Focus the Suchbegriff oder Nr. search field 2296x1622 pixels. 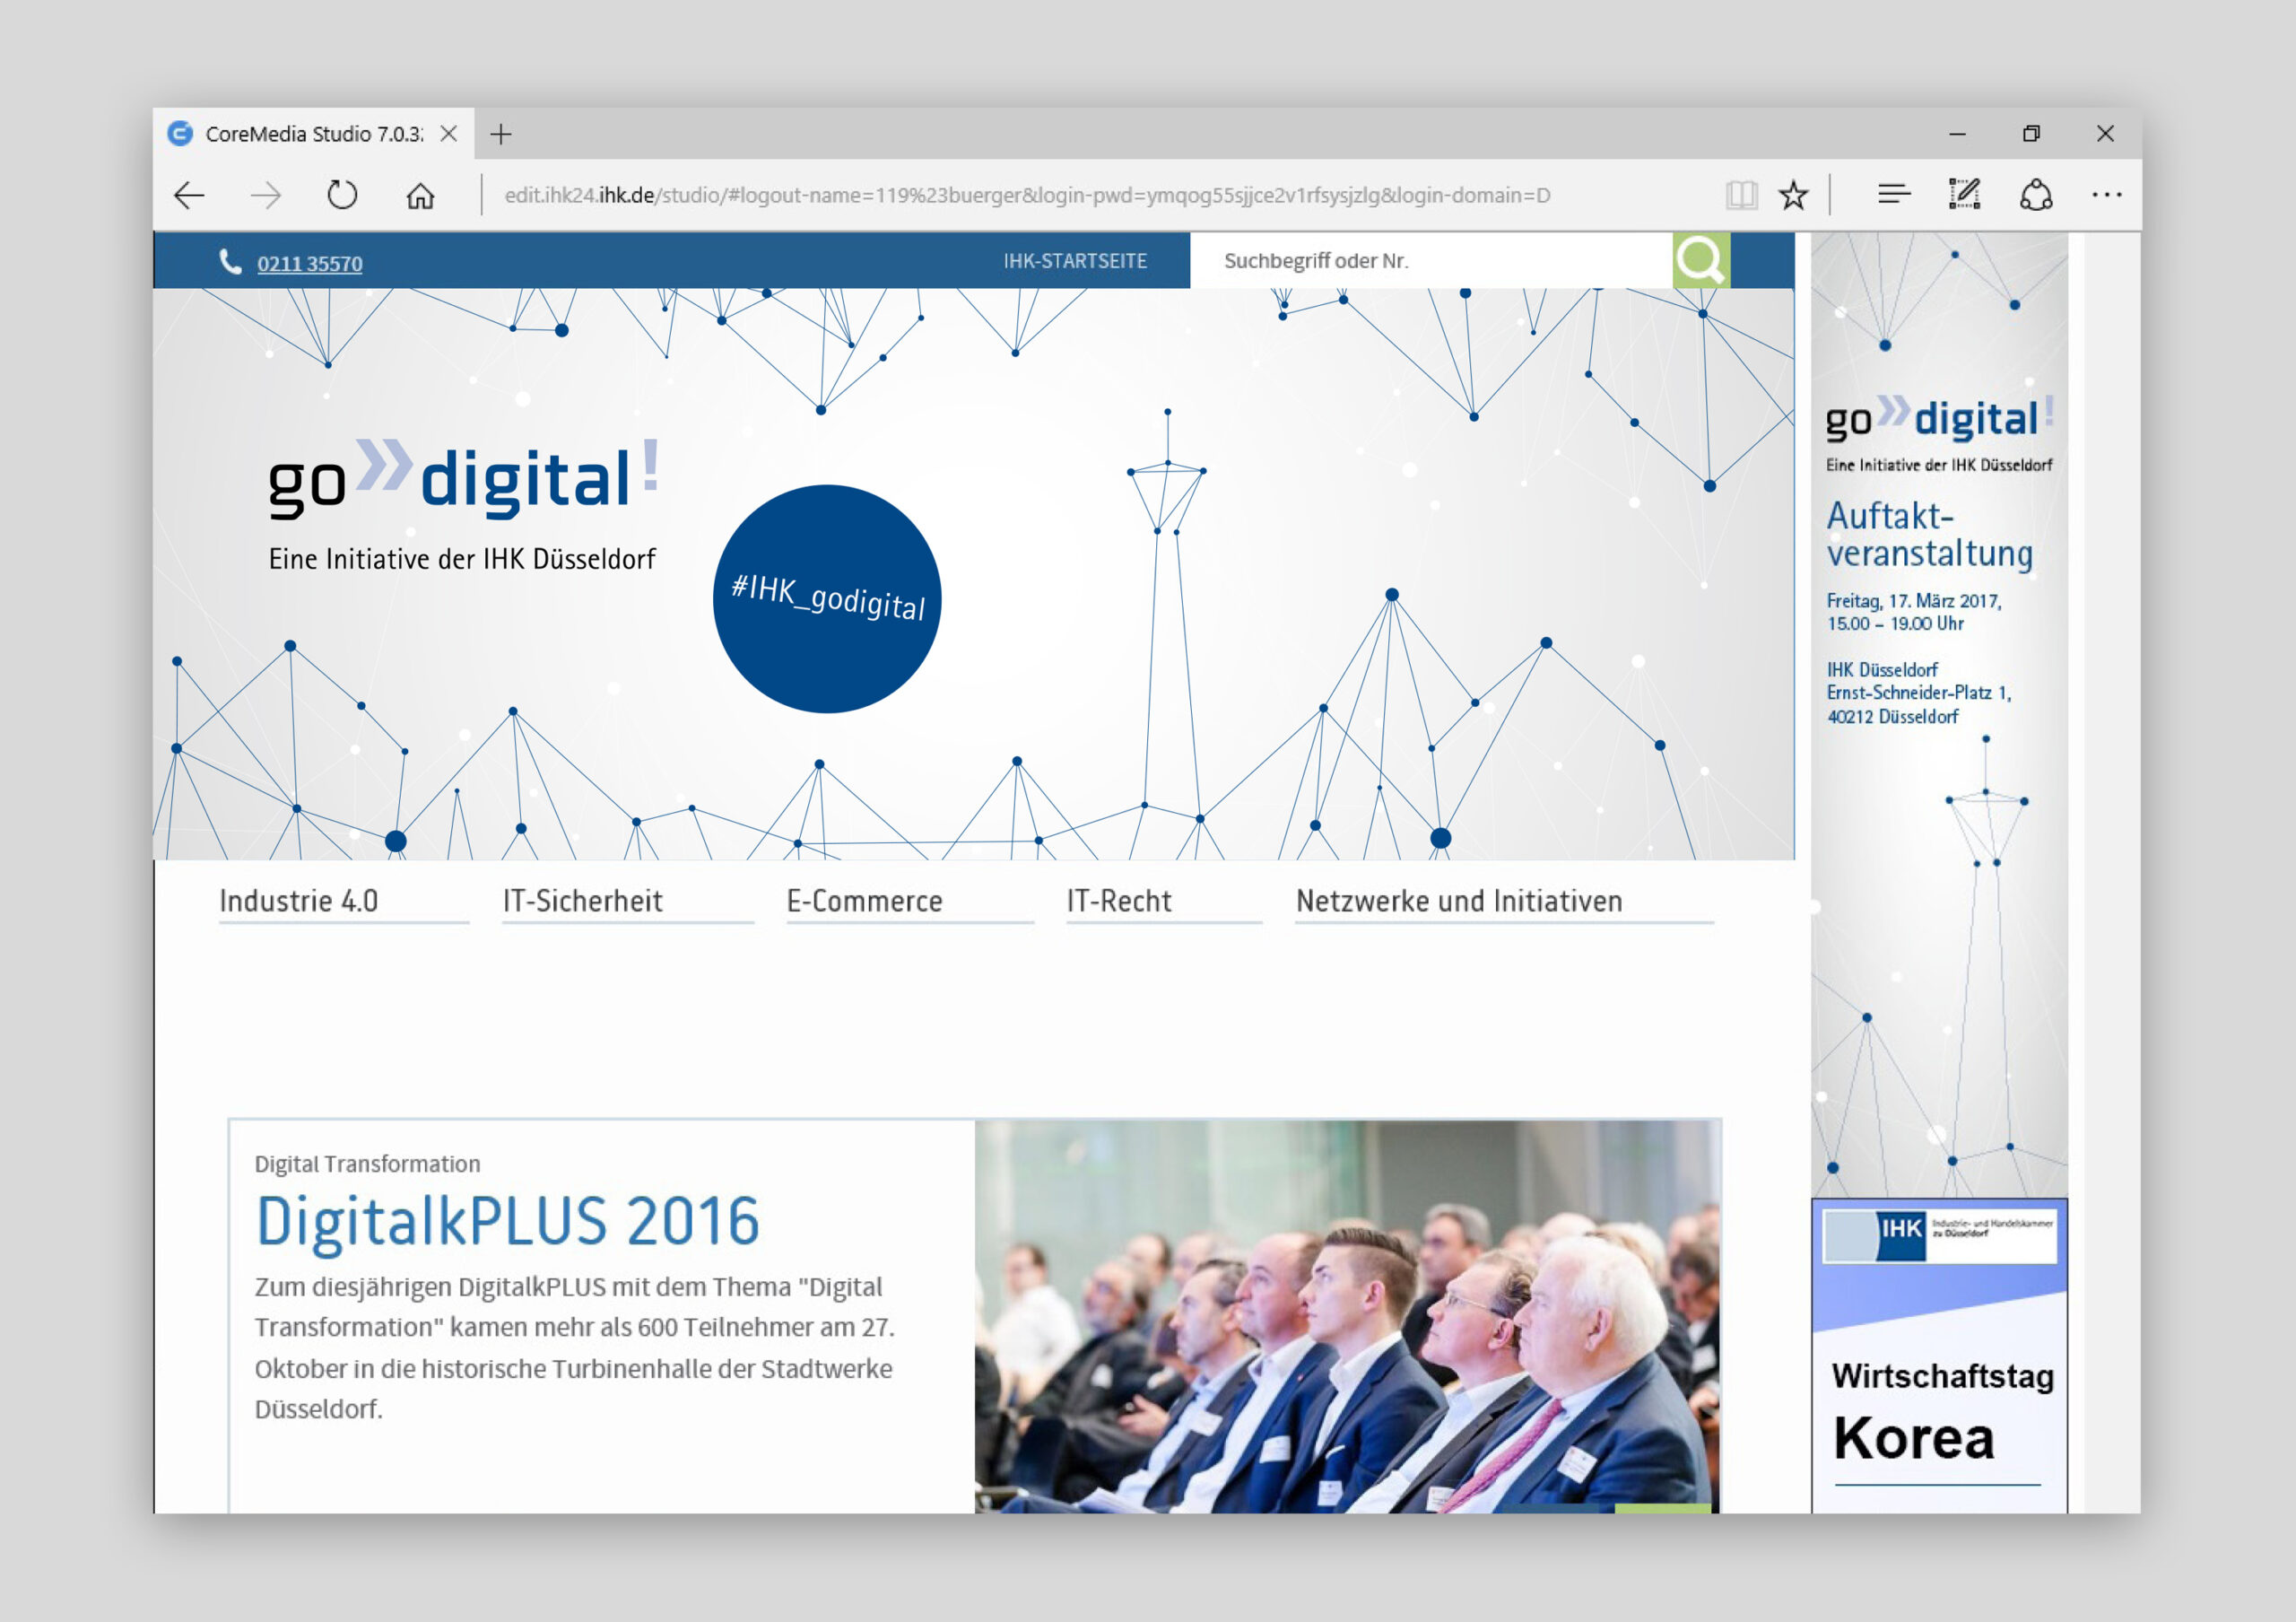(x=1431, y=261)
